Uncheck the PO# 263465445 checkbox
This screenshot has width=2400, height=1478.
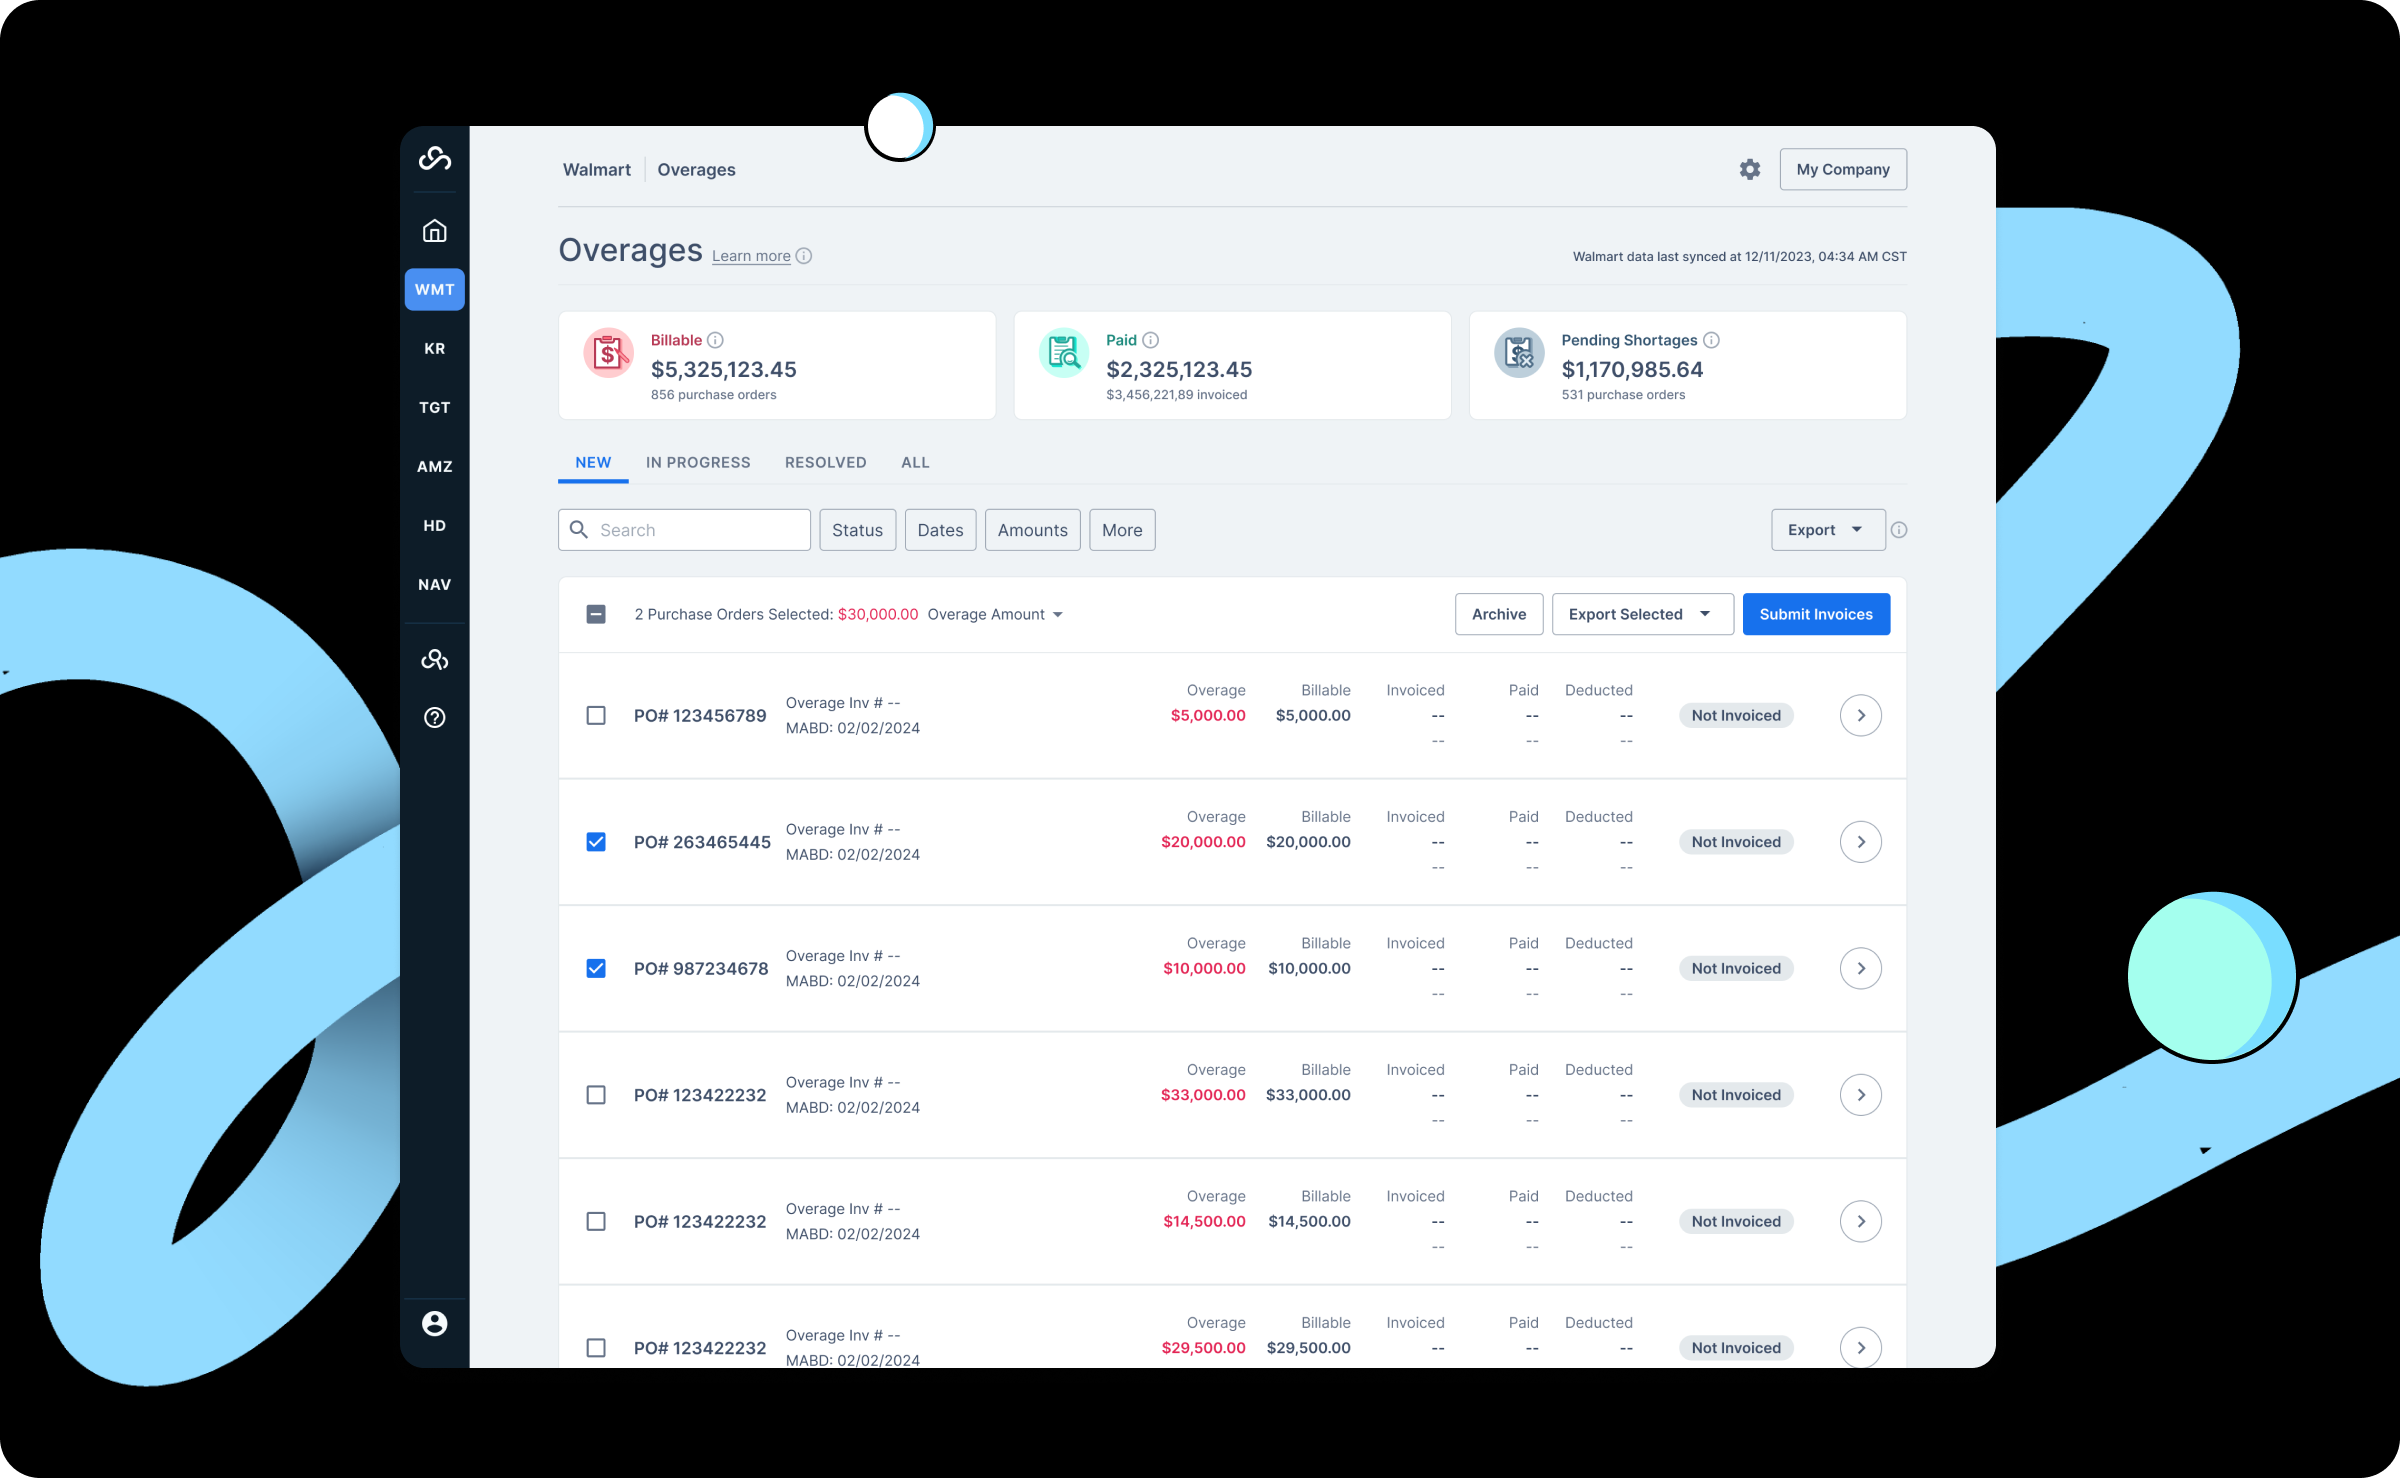596,842
